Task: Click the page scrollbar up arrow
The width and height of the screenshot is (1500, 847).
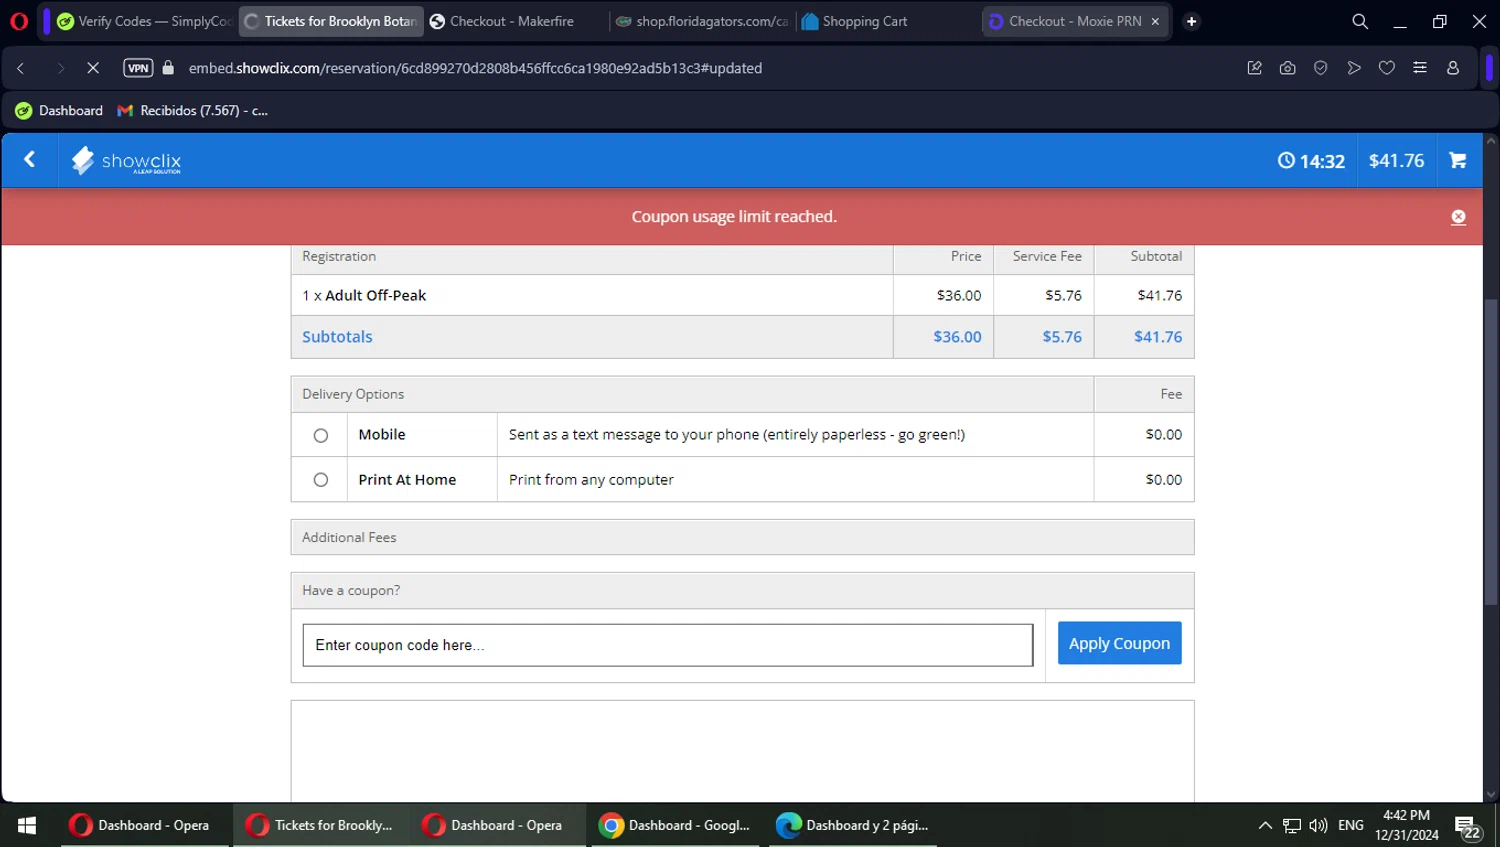Action: [x=1491, y=141]
